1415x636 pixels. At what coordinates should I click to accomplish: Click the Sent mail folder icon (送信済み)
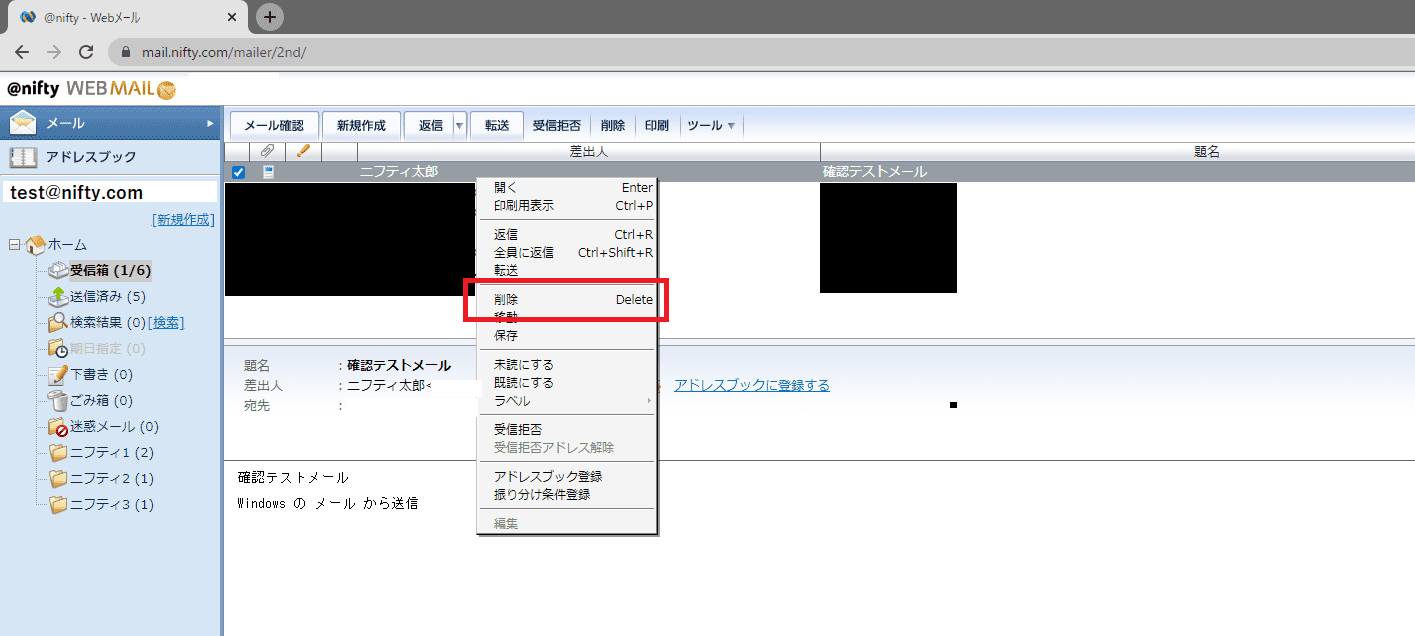tap(58, 296)
